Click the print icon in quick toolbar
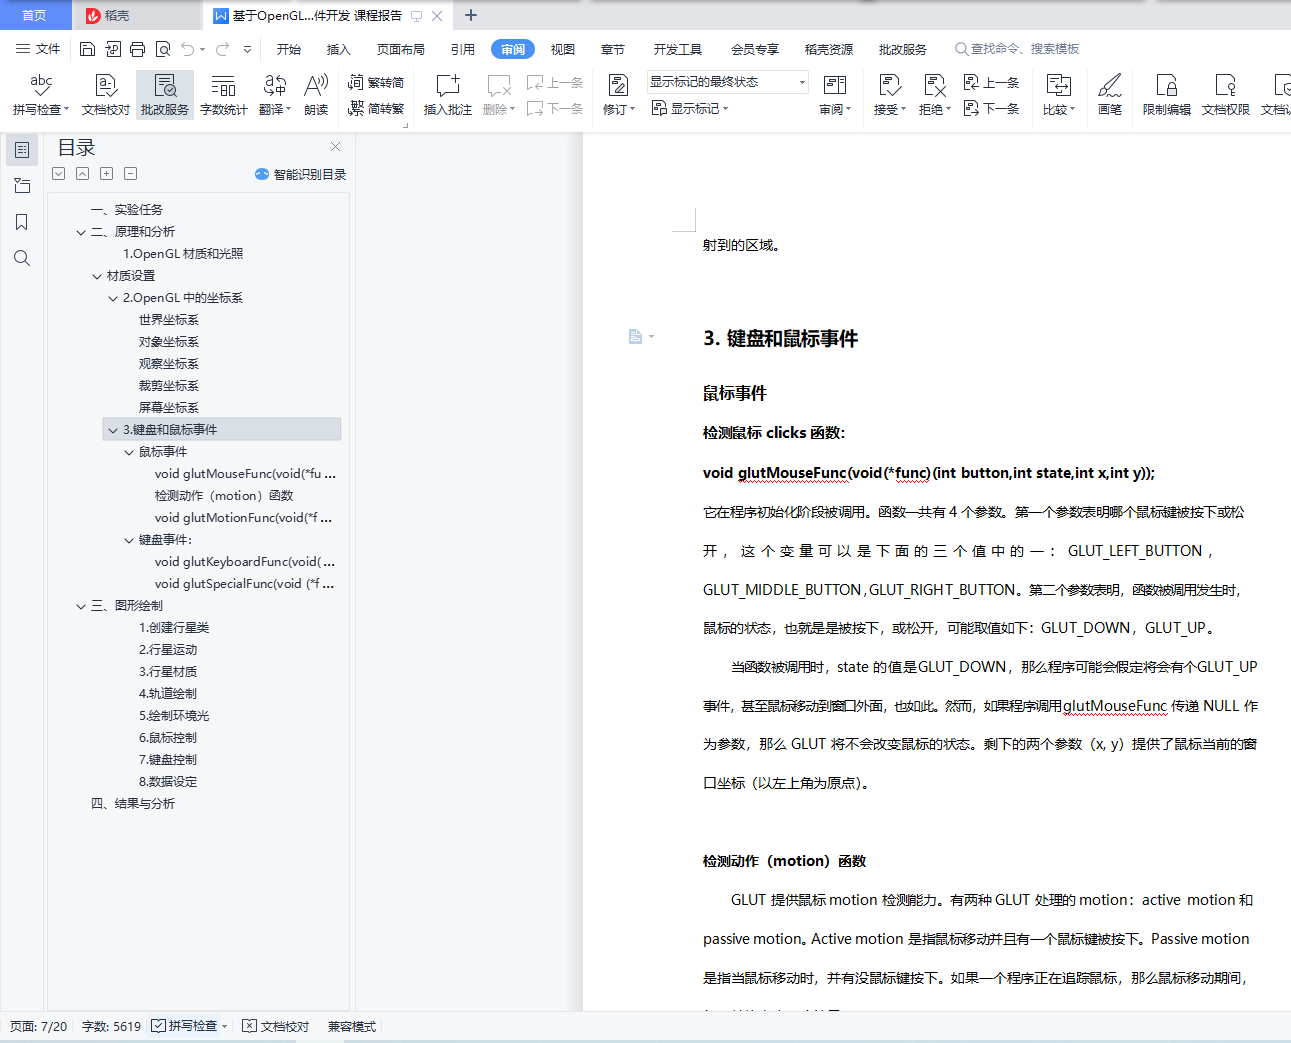Viewport: 1291px width, 1043px height. tap(138, 49)
